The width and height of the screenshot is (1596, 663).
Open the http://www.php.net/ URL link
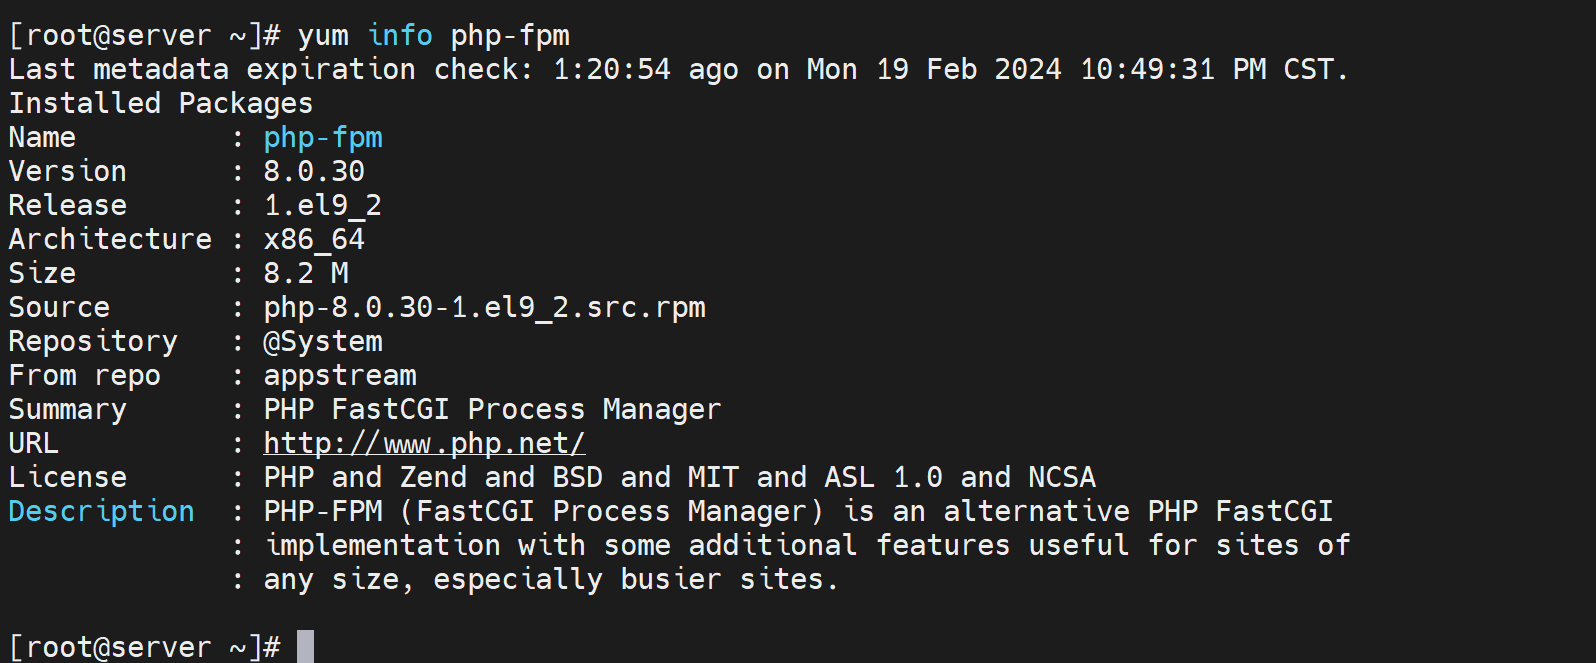click(x=424, y=443)
